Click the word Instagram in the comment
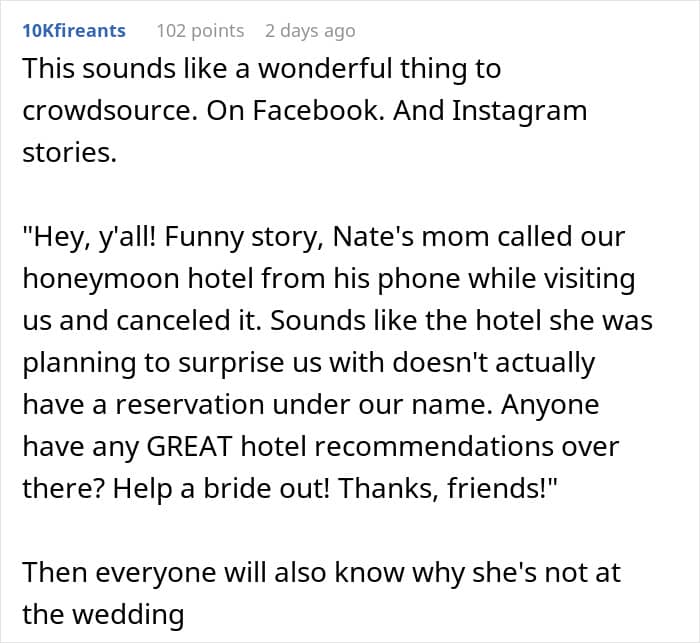Viewport: 700px width, 643px height. 519,111
